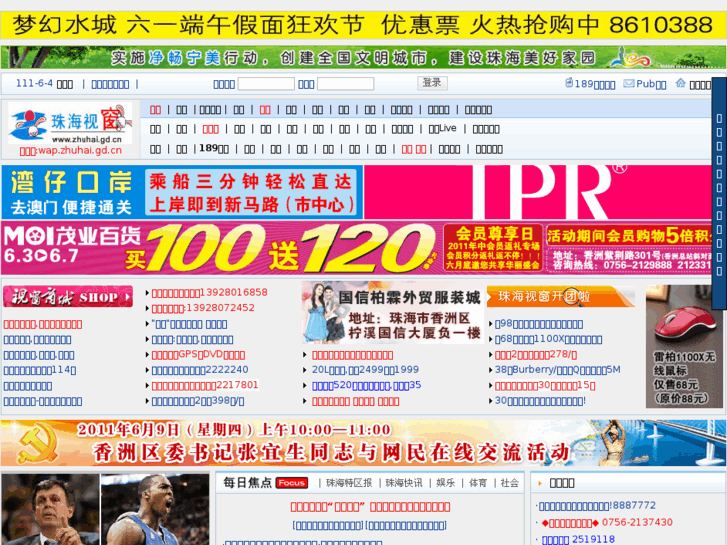Click the red listing 0756-2137430
The image size is (727, 545).
pyautogui.click(x=607, y=523)
